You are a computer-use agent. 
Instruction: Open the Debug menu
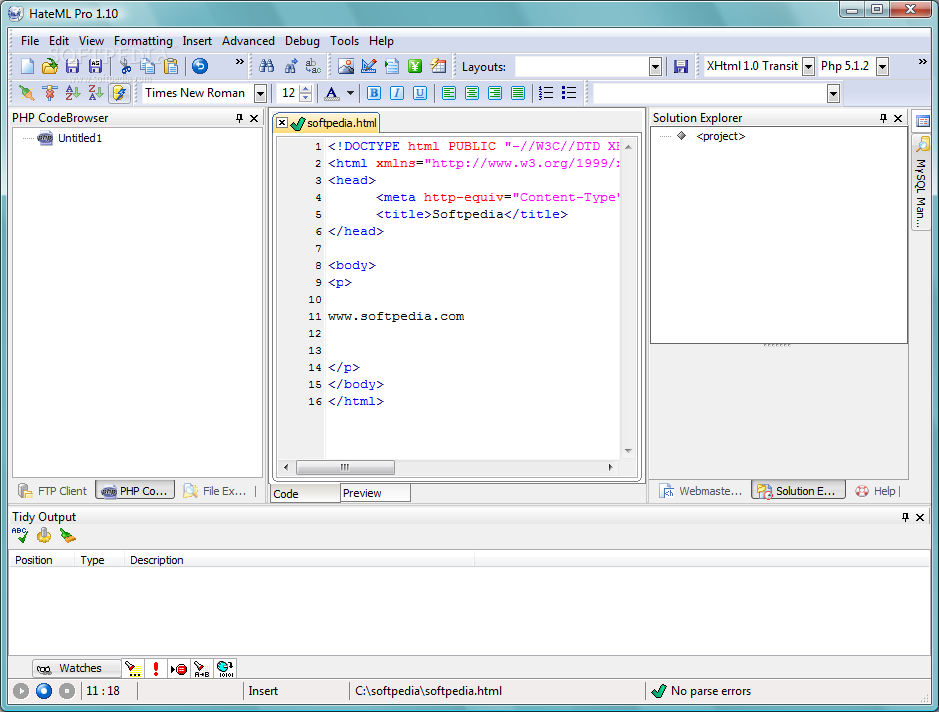point(302,41)
